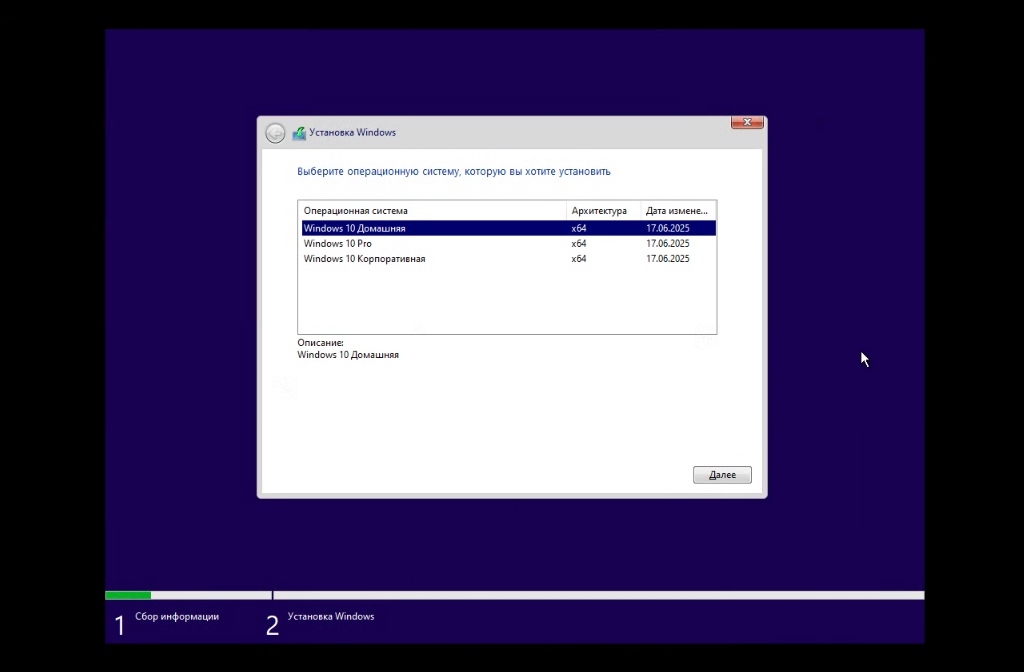
Task: Click the Описание label
Action: pos(320,342)
